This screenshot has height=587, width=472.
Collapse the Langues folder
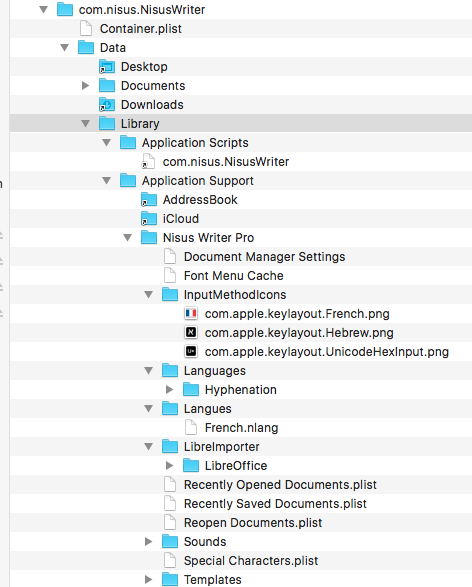point(149,409)
